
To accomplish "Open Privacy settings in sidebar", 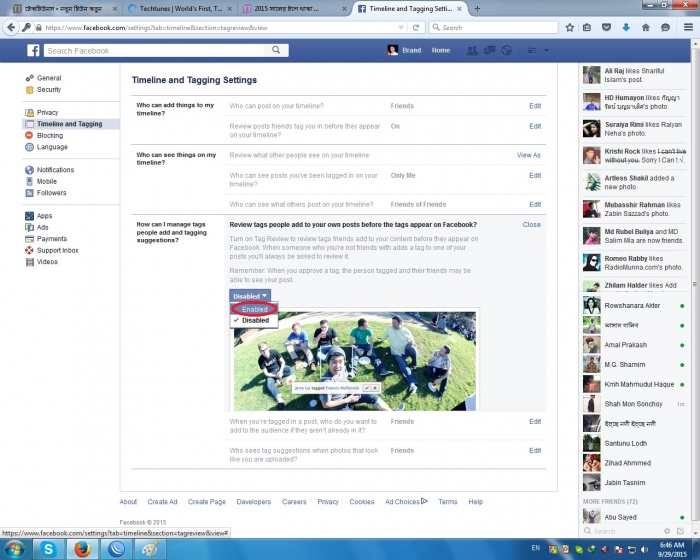I will coord(47,113).
